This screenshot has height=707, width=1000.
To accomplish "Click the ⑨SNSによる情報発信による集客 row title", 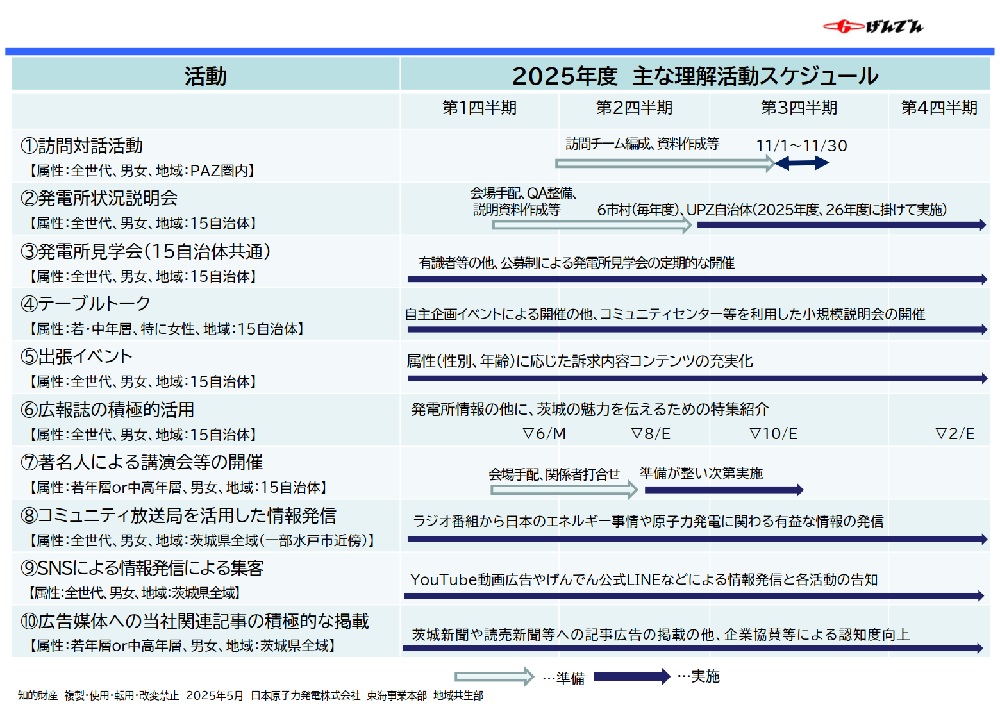I will click(142, 568).
